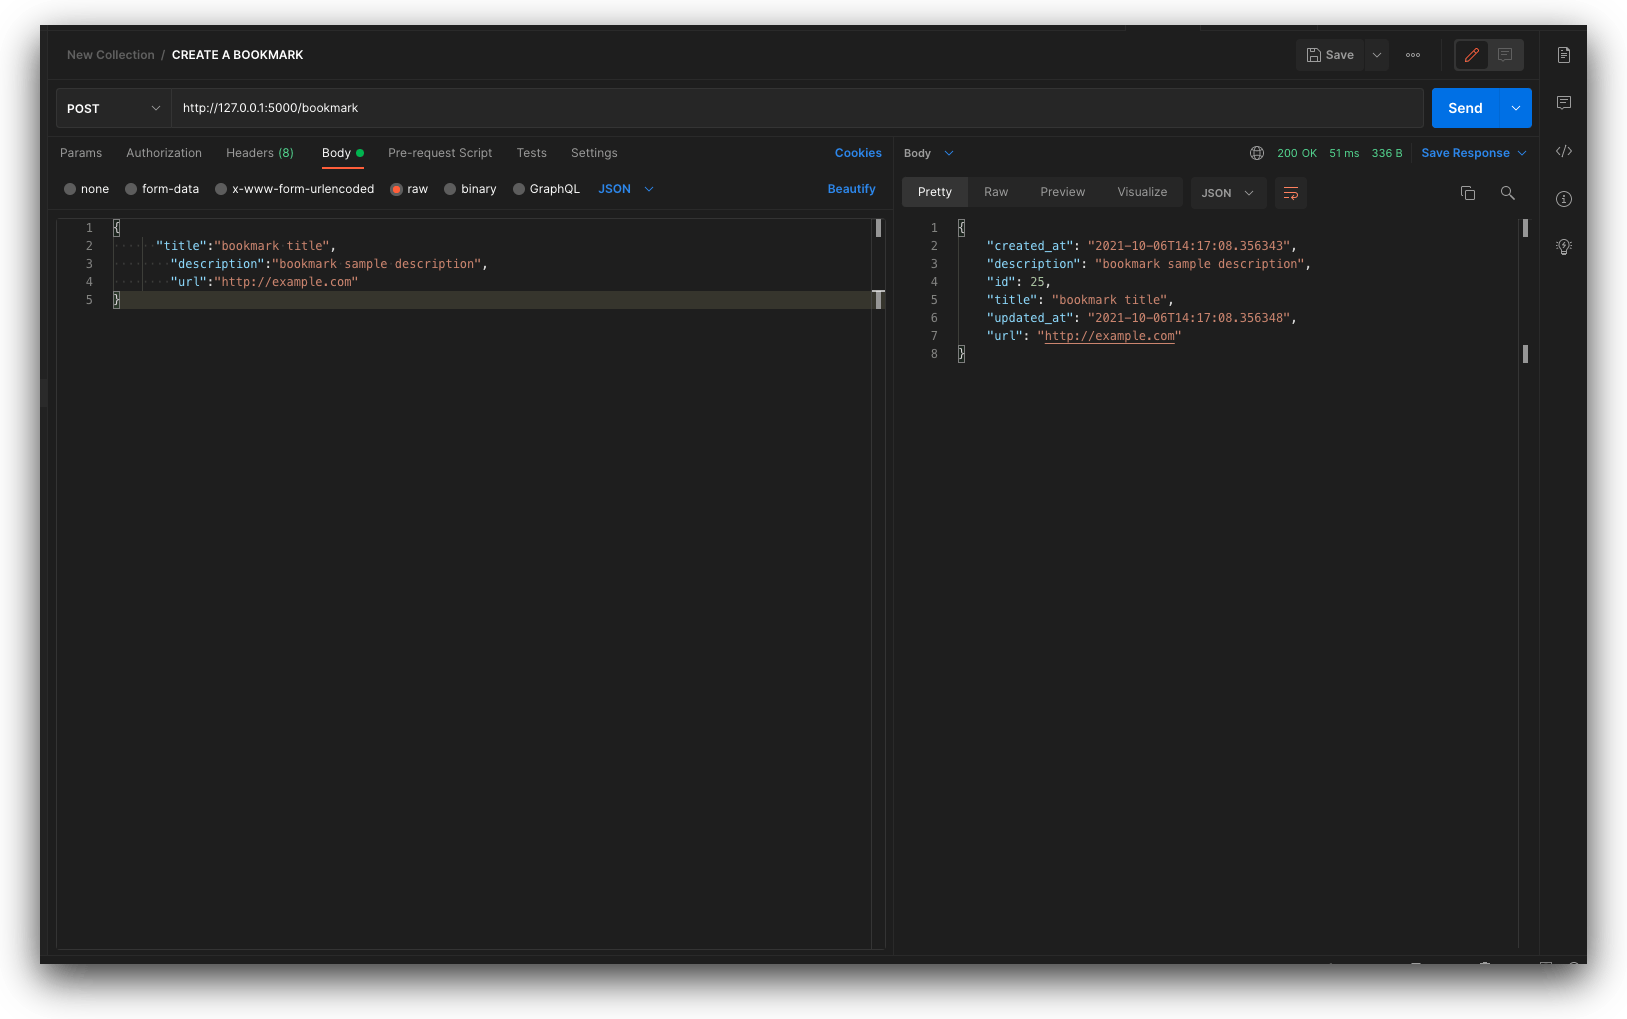1627x1019 pixels.
Task: Select the form-data body type
Action: coord(162,188)
